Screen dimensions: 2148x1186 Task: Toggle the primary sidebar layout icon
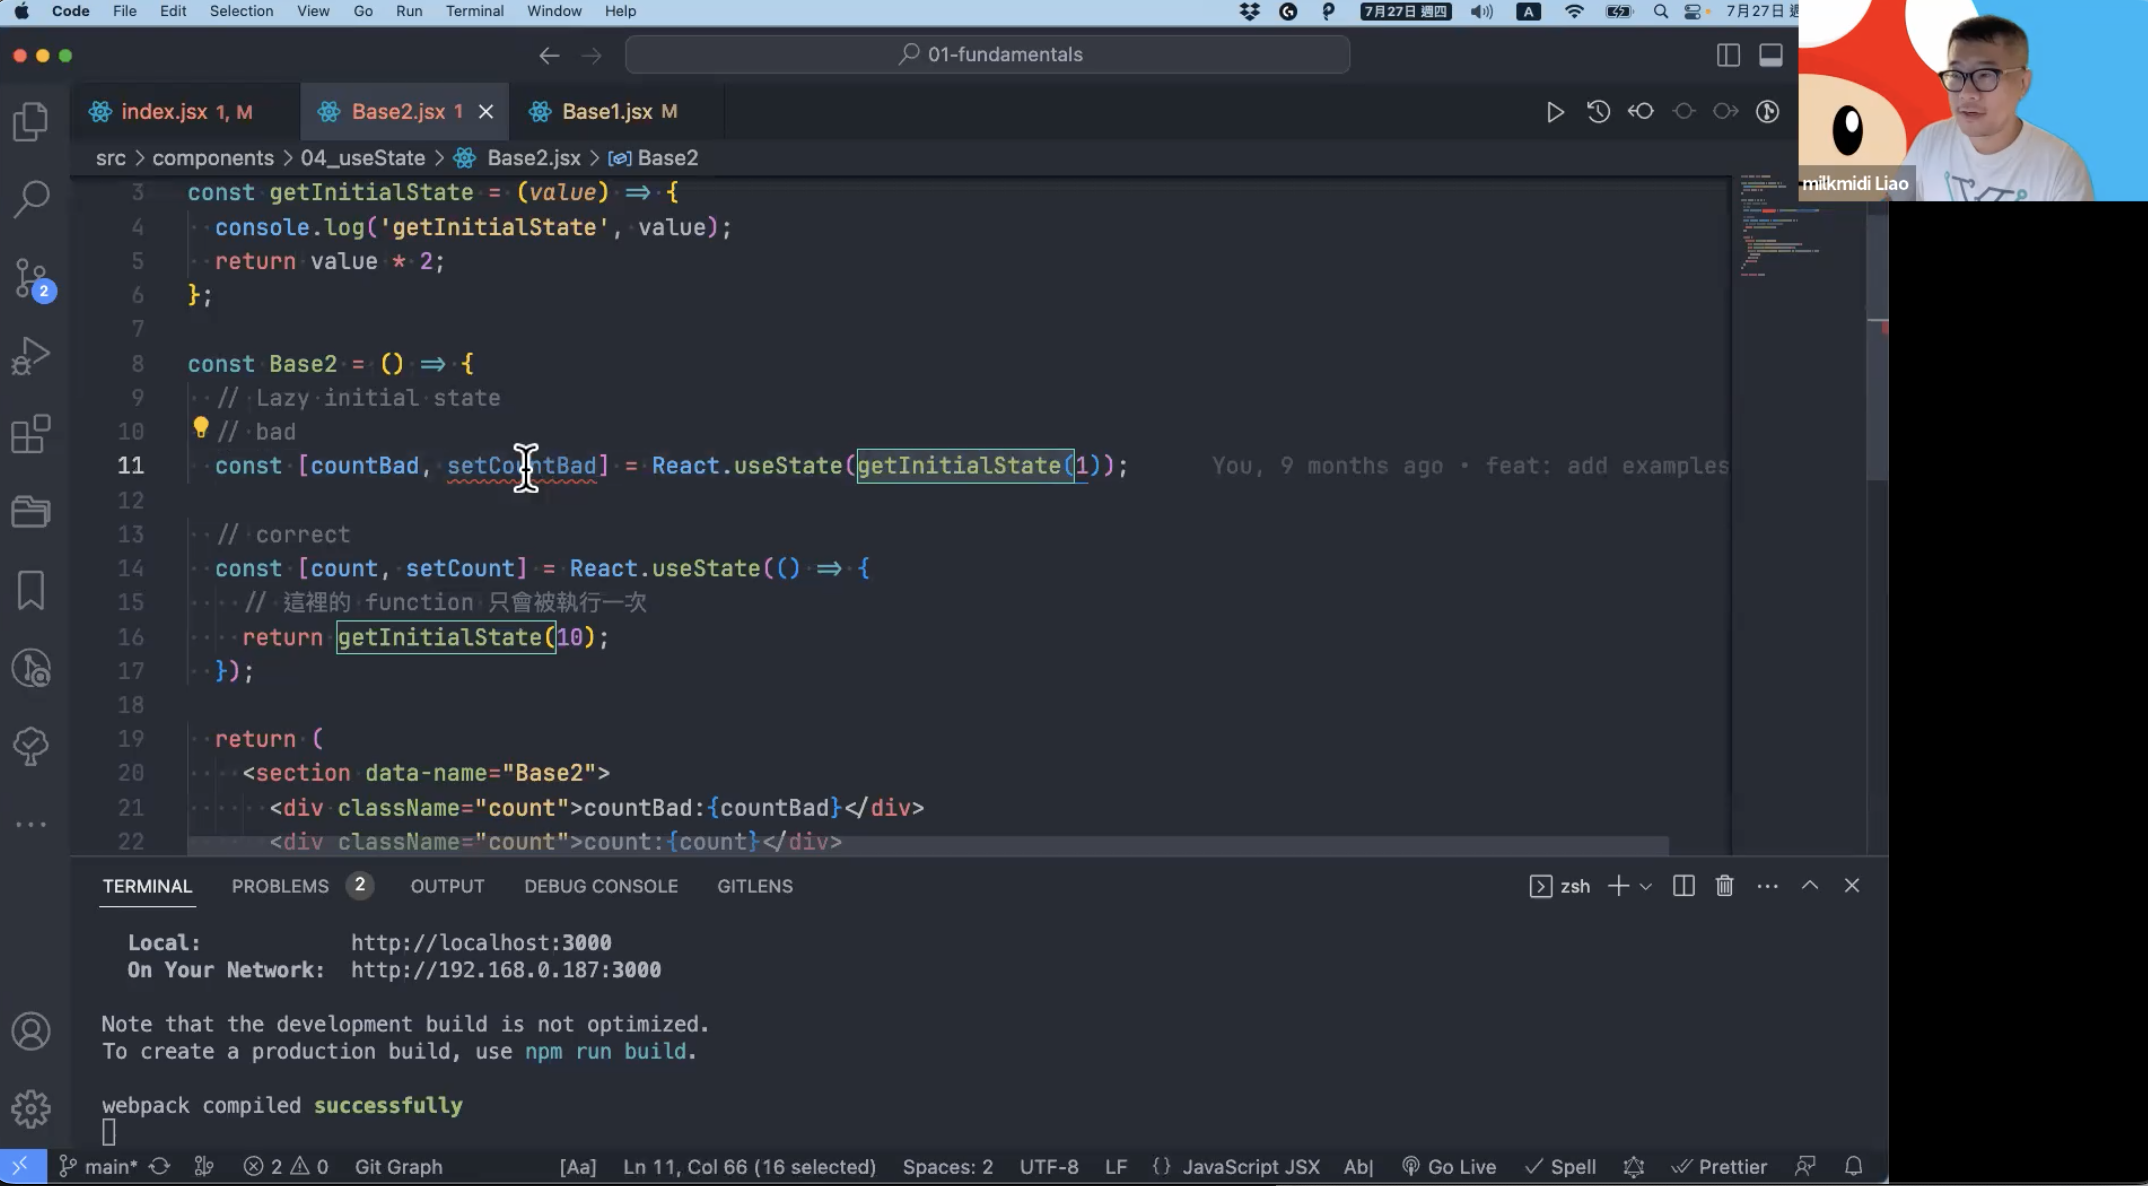pos(1728,55)
